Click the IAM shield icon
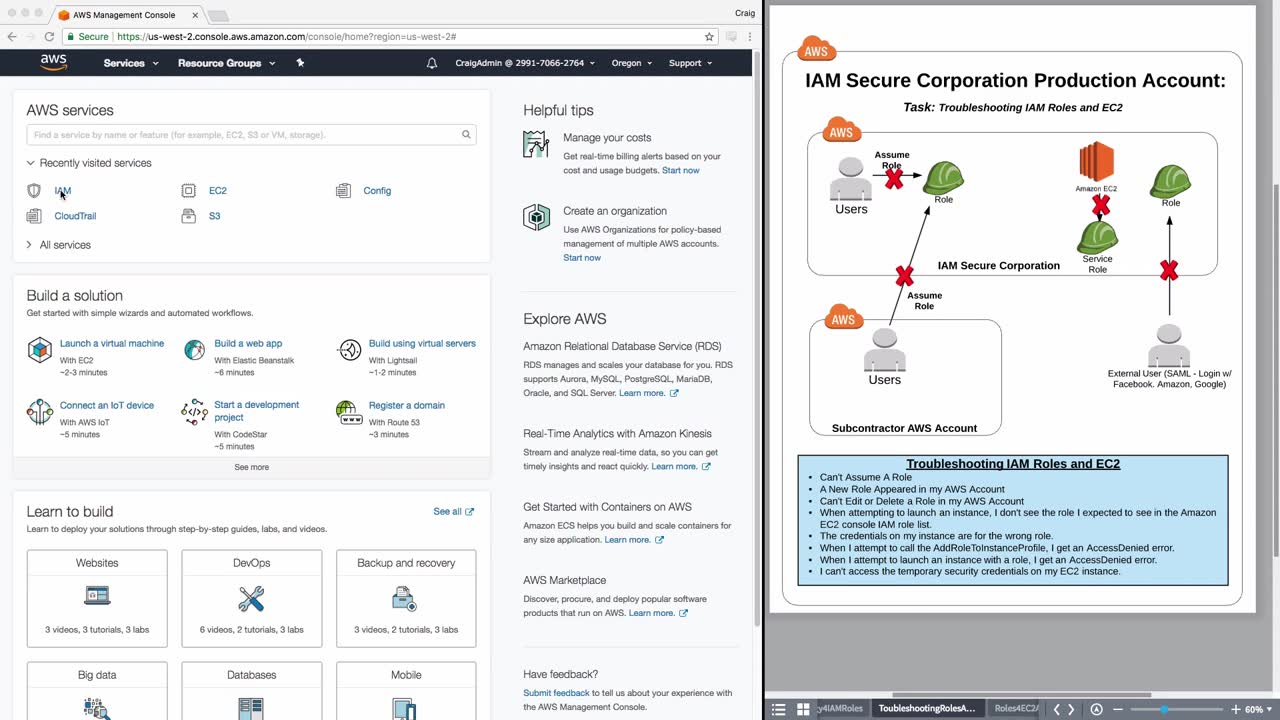Screen dimensions: 1280x720 34,190
